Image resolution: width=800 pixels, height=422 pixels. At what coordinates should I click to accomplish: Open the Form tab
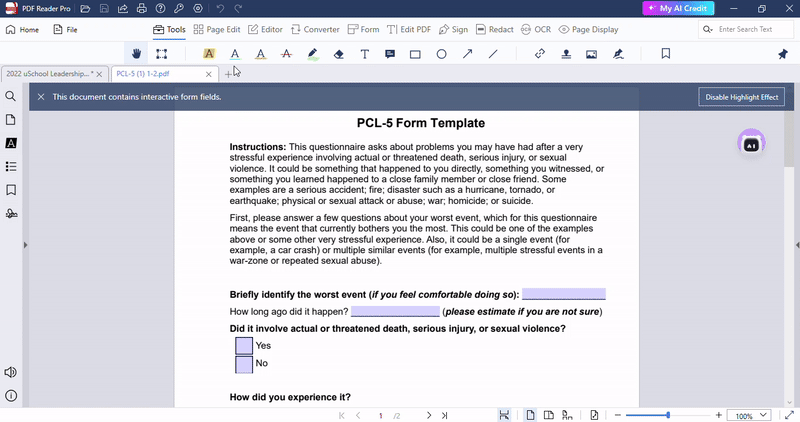tap(363, 30)
